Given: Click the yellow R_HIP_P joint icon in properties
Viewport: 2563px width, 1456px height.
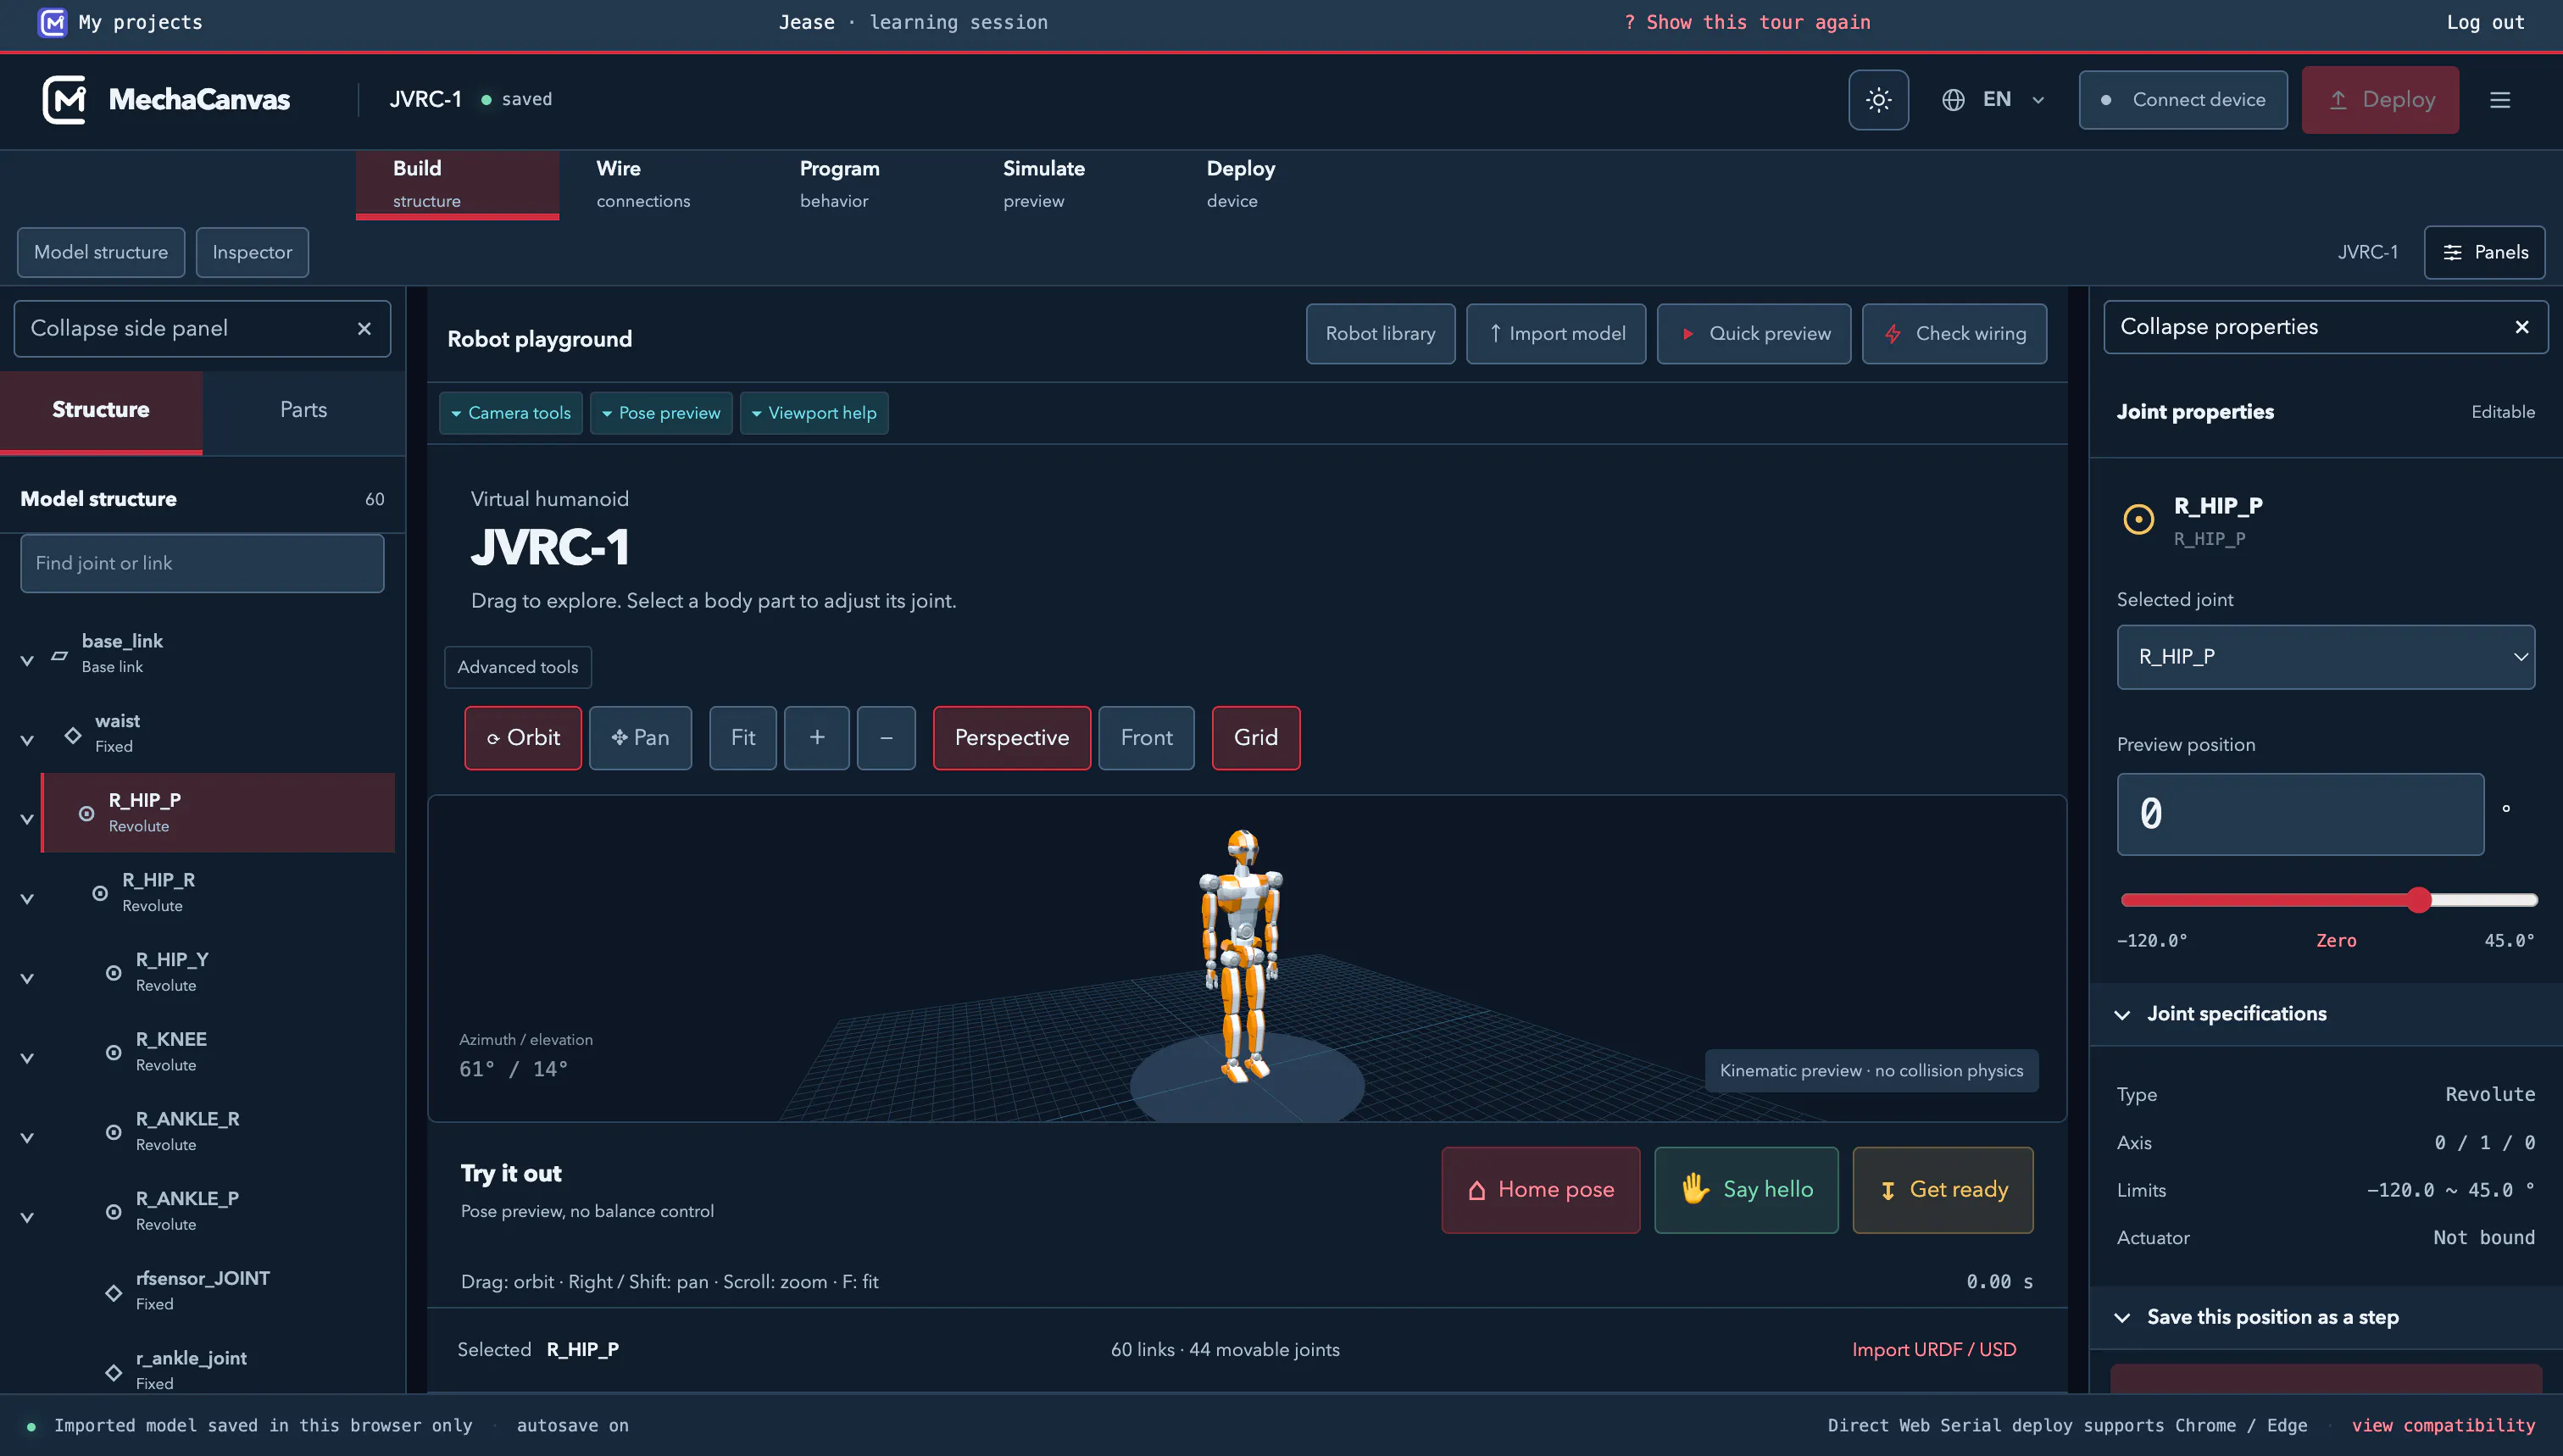Looking at the screenshot, I should (x=2138, y=519).
